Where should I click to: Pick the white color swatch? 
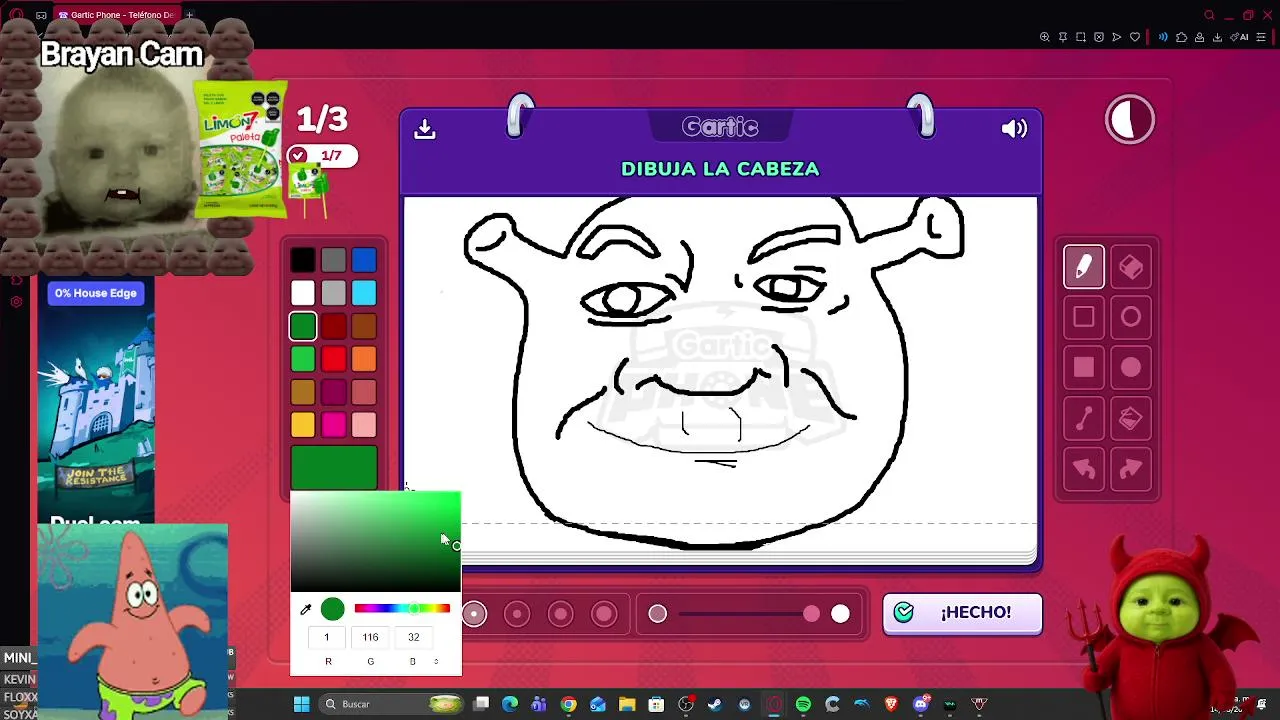click(303, 293)
